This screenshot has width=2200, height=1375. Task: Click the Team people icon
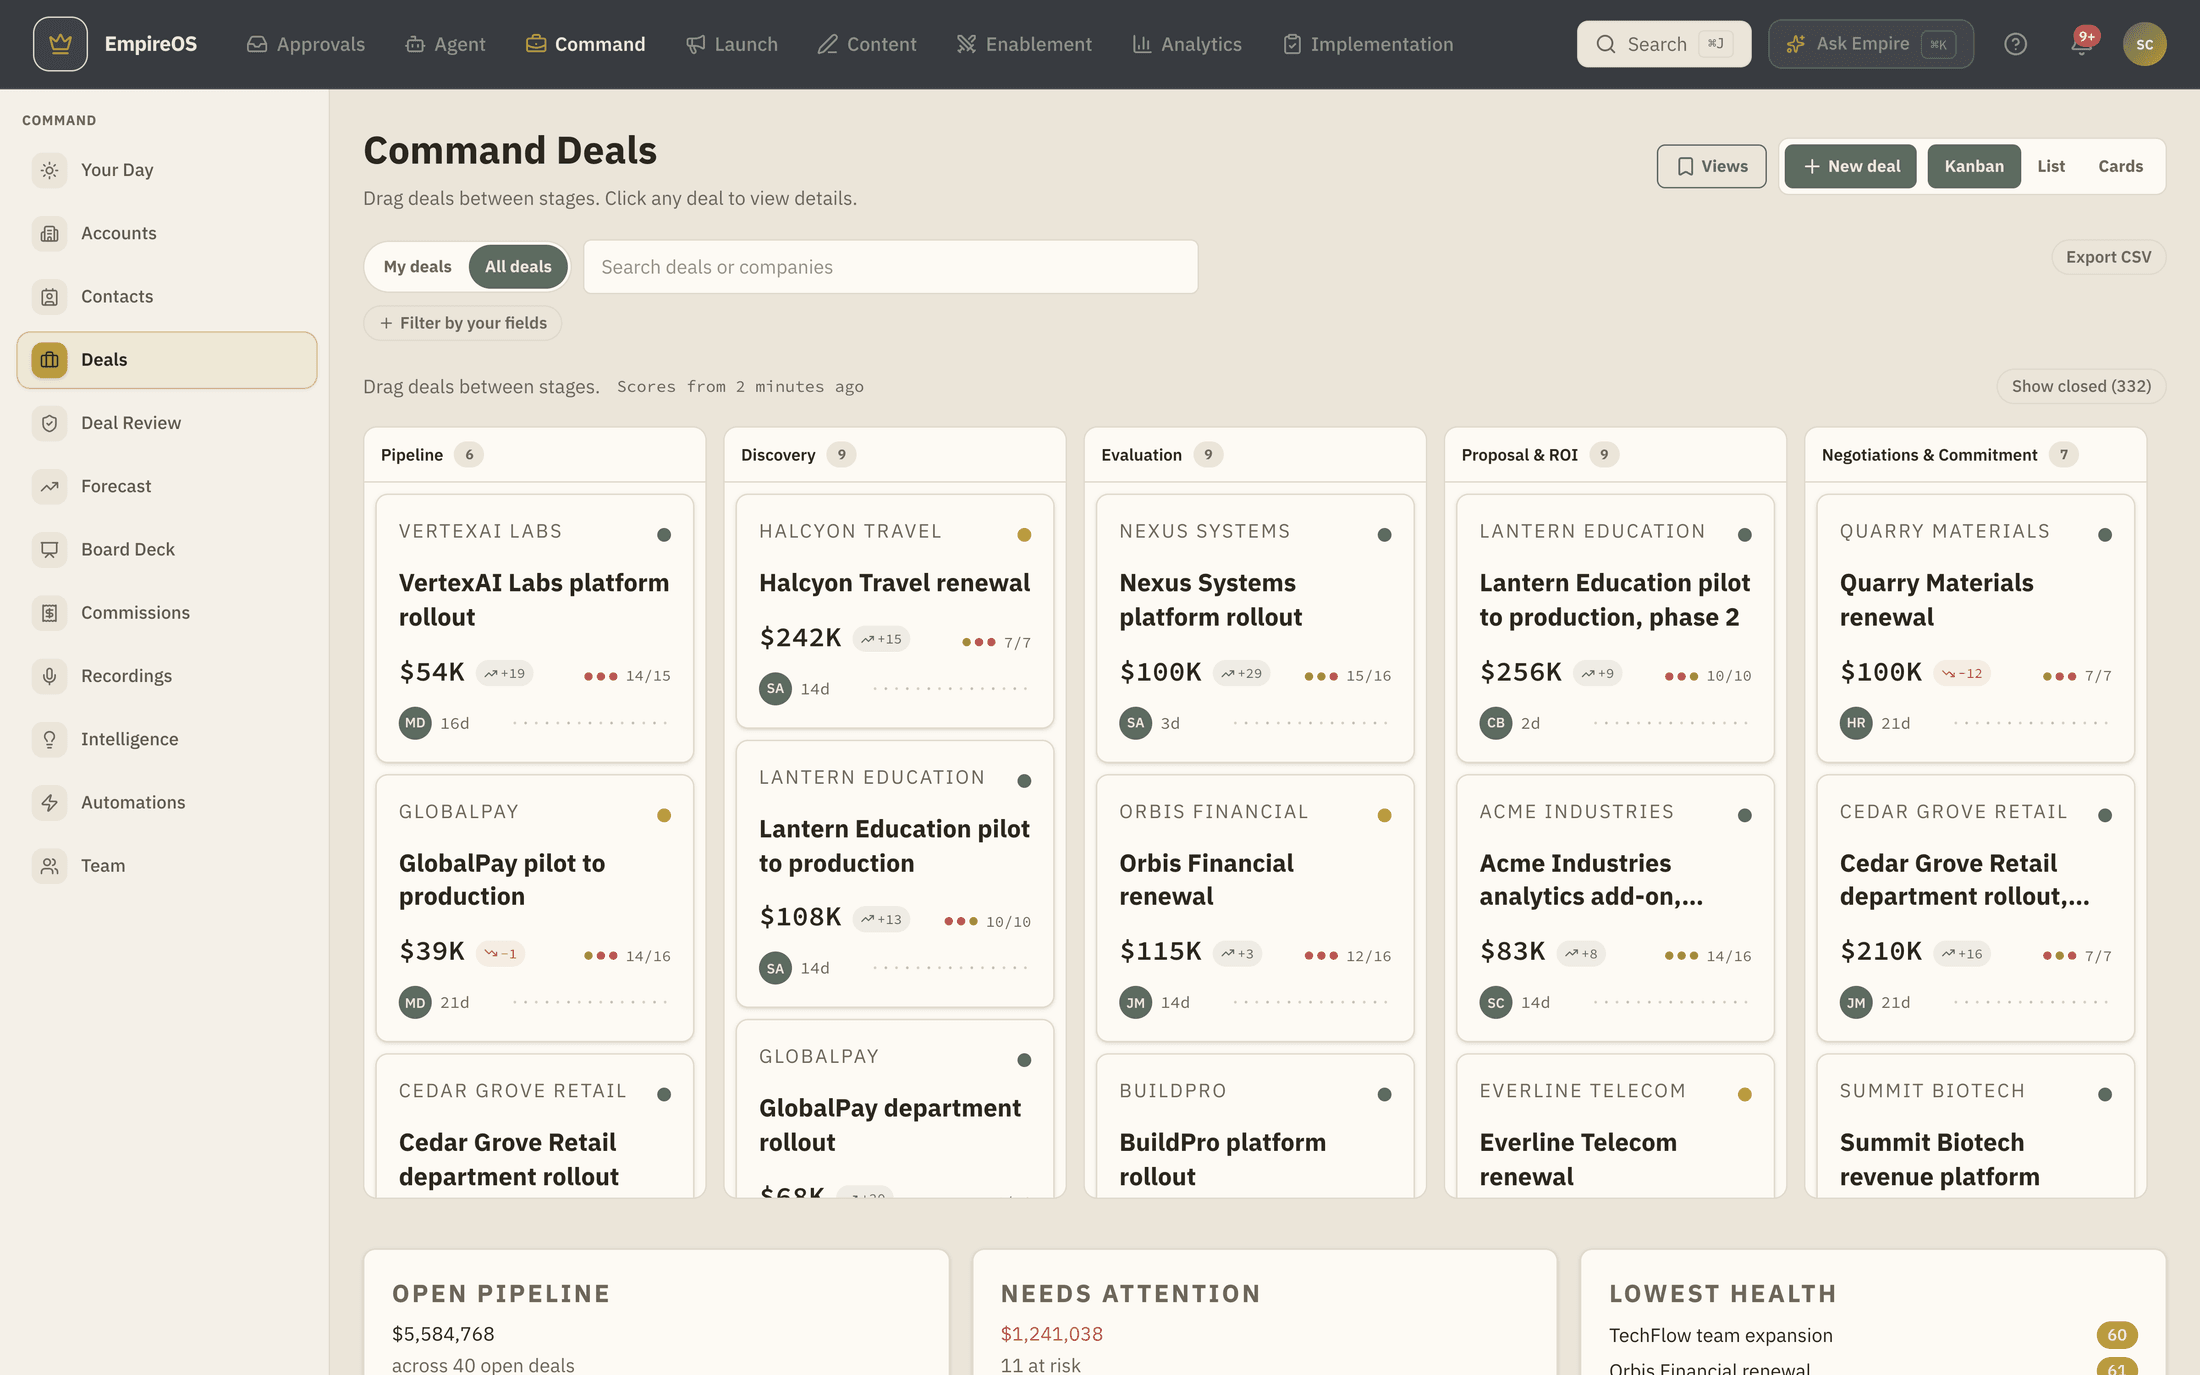pyautogui.click(x=49, y=866)
